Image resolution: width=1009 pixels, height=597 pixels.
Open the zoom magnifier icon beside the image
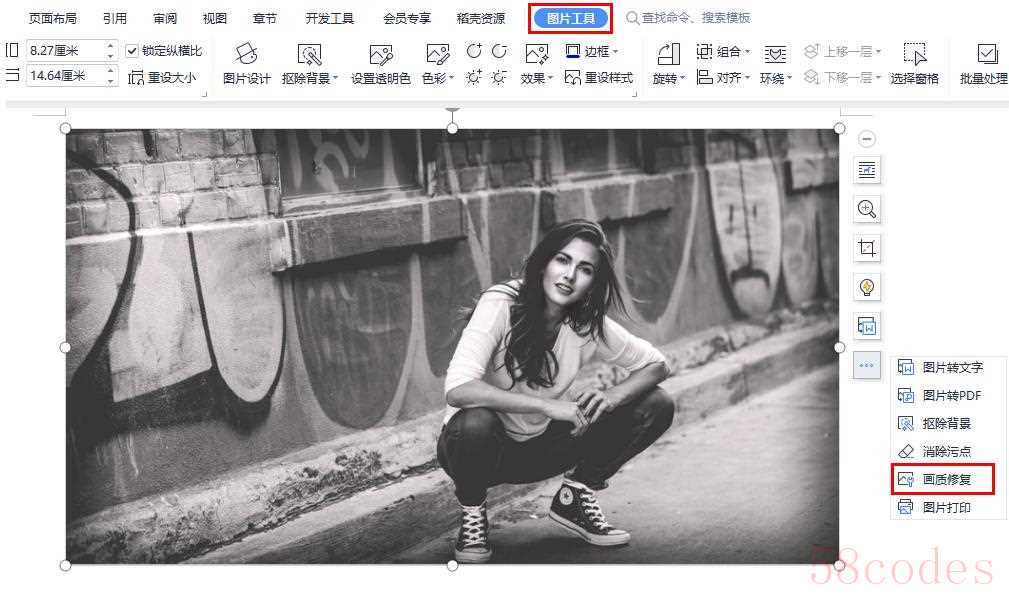pyautogui.click(x=867, y=209)
